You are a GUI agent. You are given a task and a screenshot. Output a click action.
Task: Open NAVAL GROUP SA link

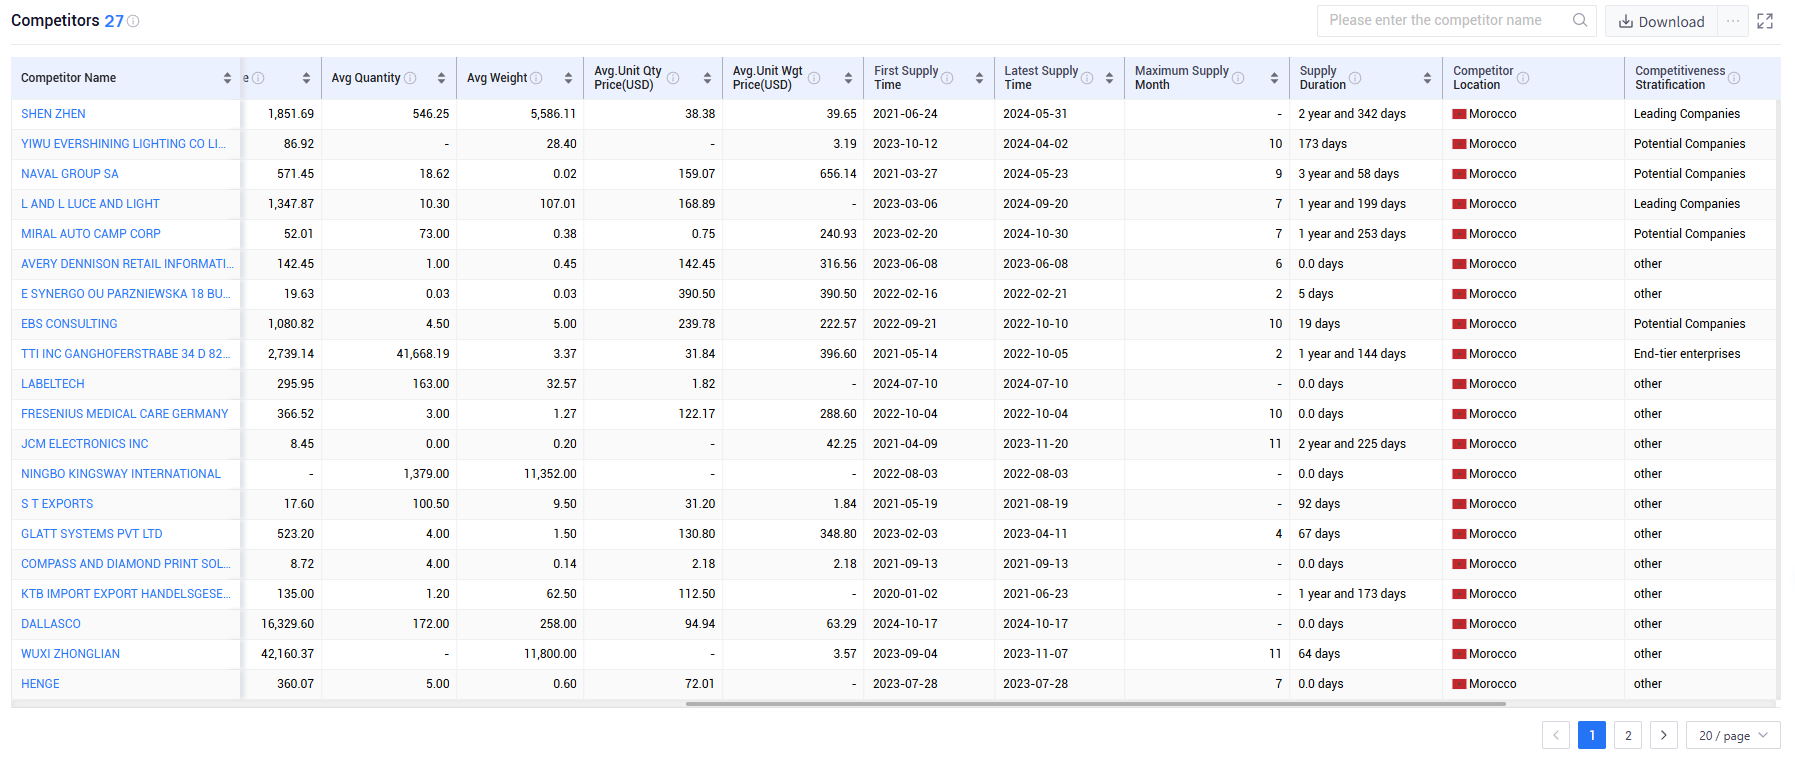70,174
